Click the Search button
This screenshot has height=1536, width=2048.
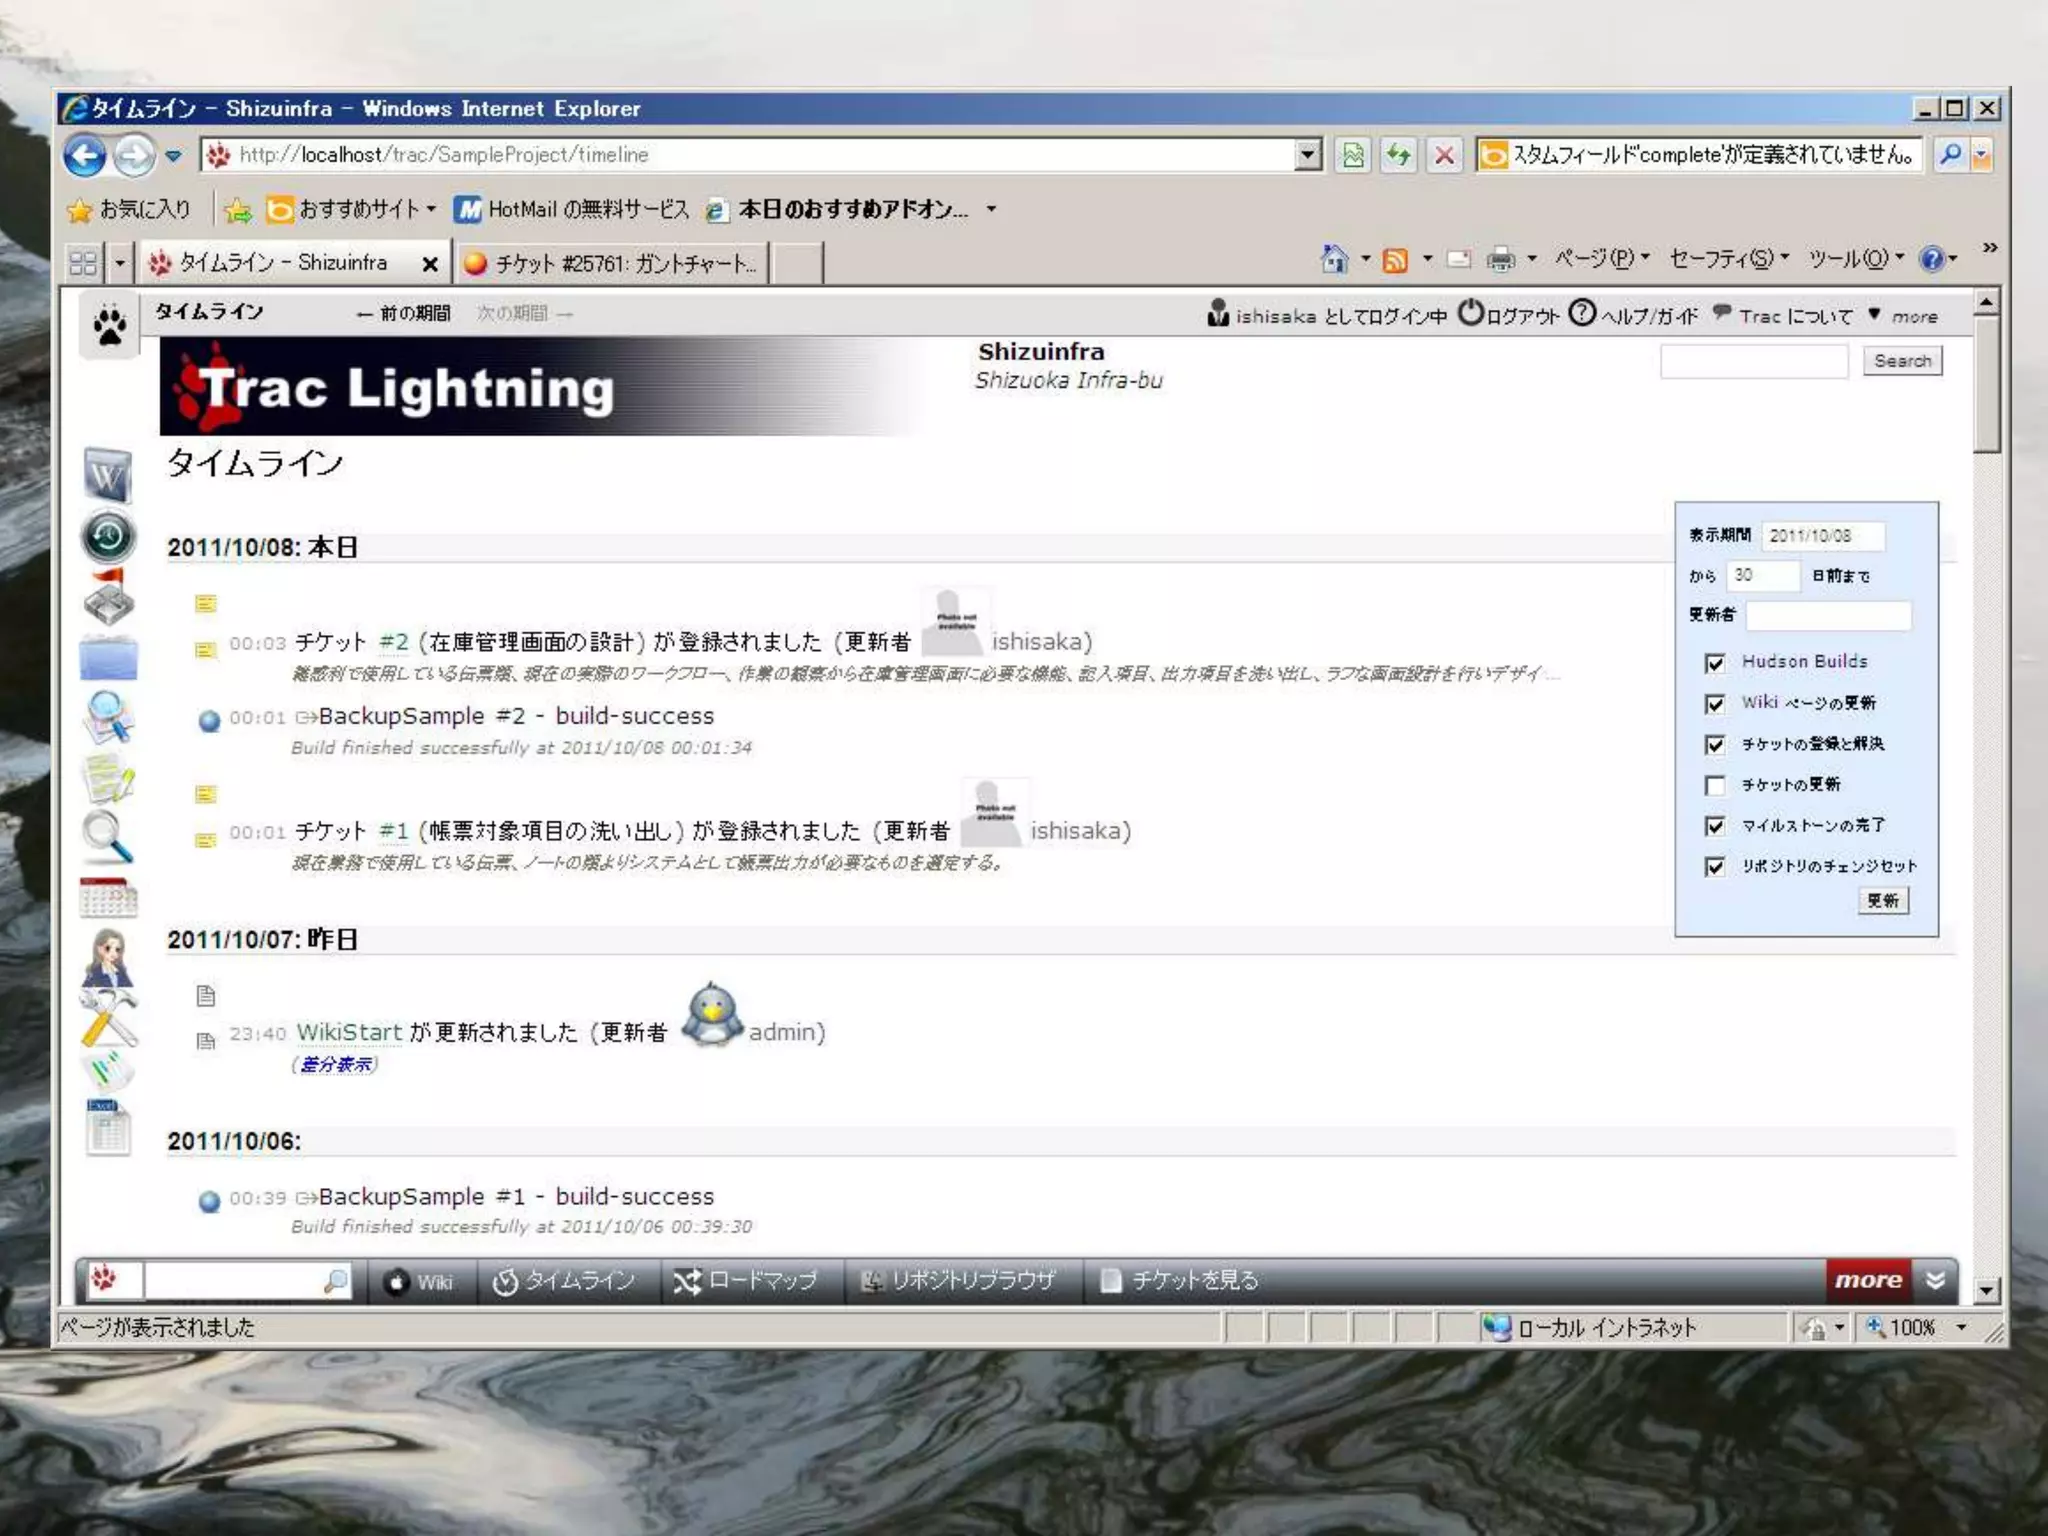point(1901,361)
